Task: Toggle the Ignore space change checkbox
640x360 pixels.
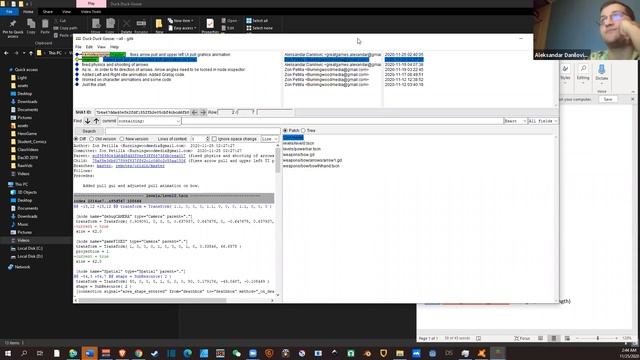Action: pyautogui.click(x=214, y=139)
